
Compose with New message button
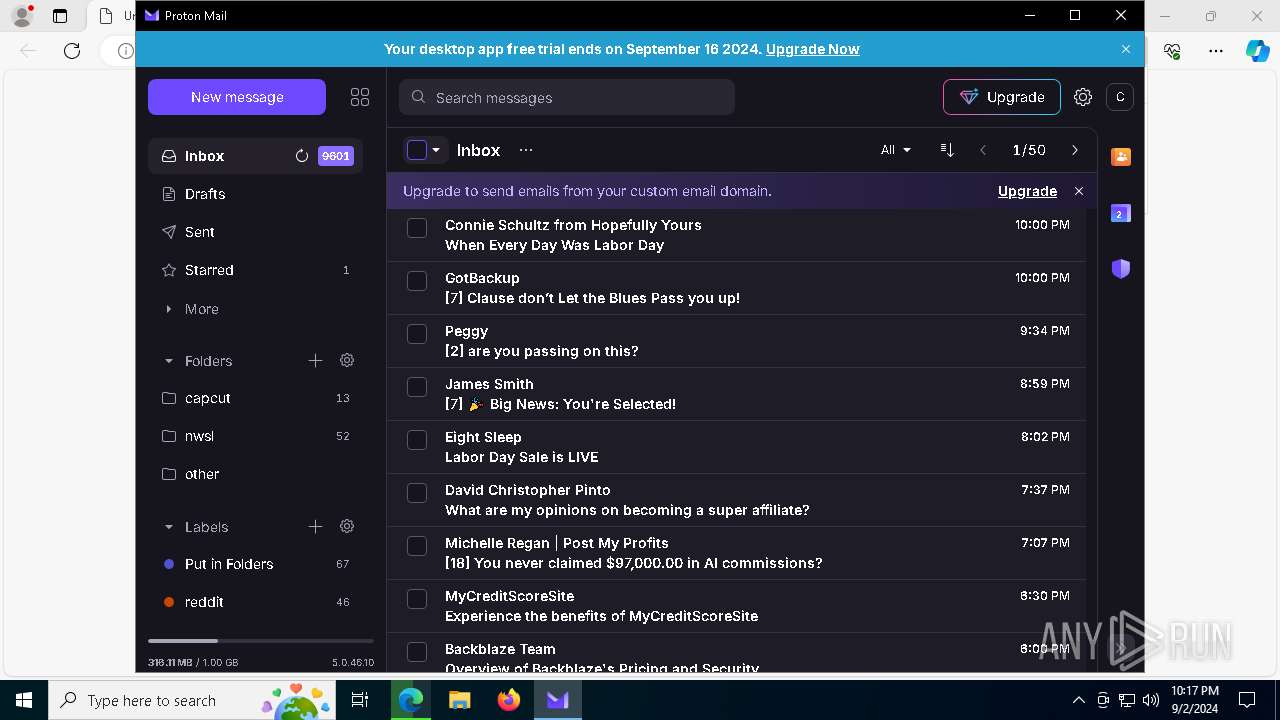click(237, 97)
